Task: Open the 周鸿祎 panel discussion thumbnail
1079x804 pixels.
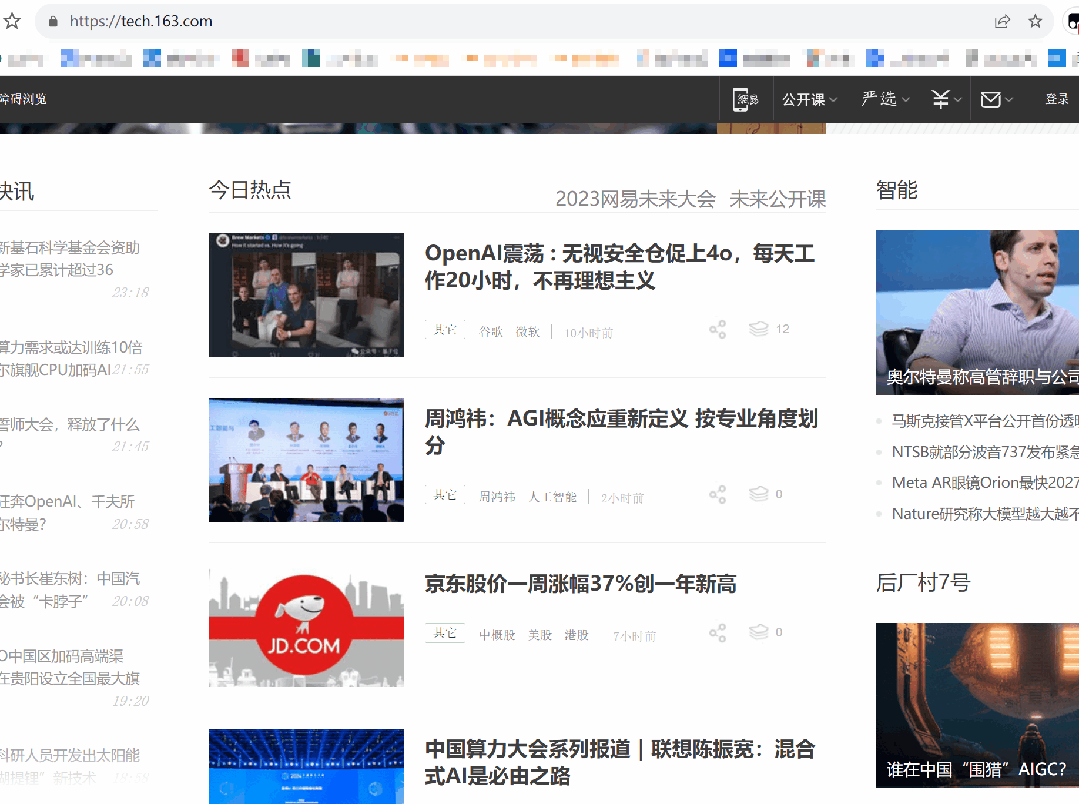Action: [x=306, y=460]
